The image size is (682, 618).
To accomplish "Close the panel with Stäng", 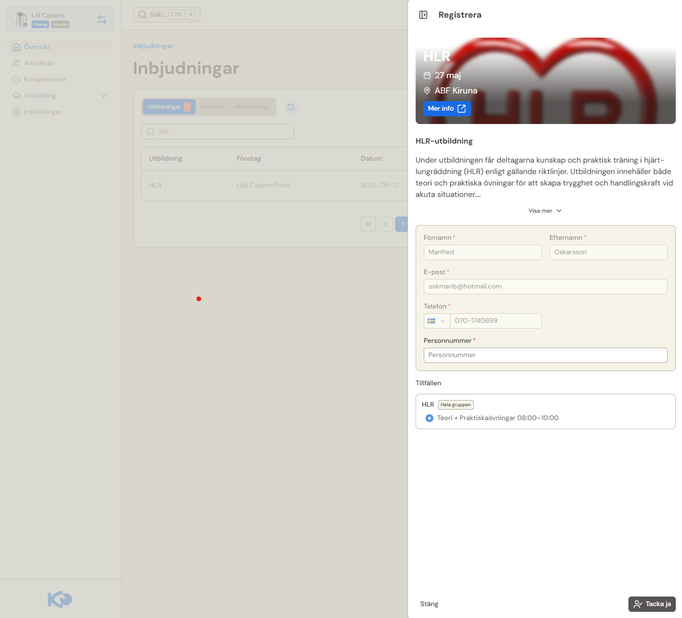I will [429, 604].
